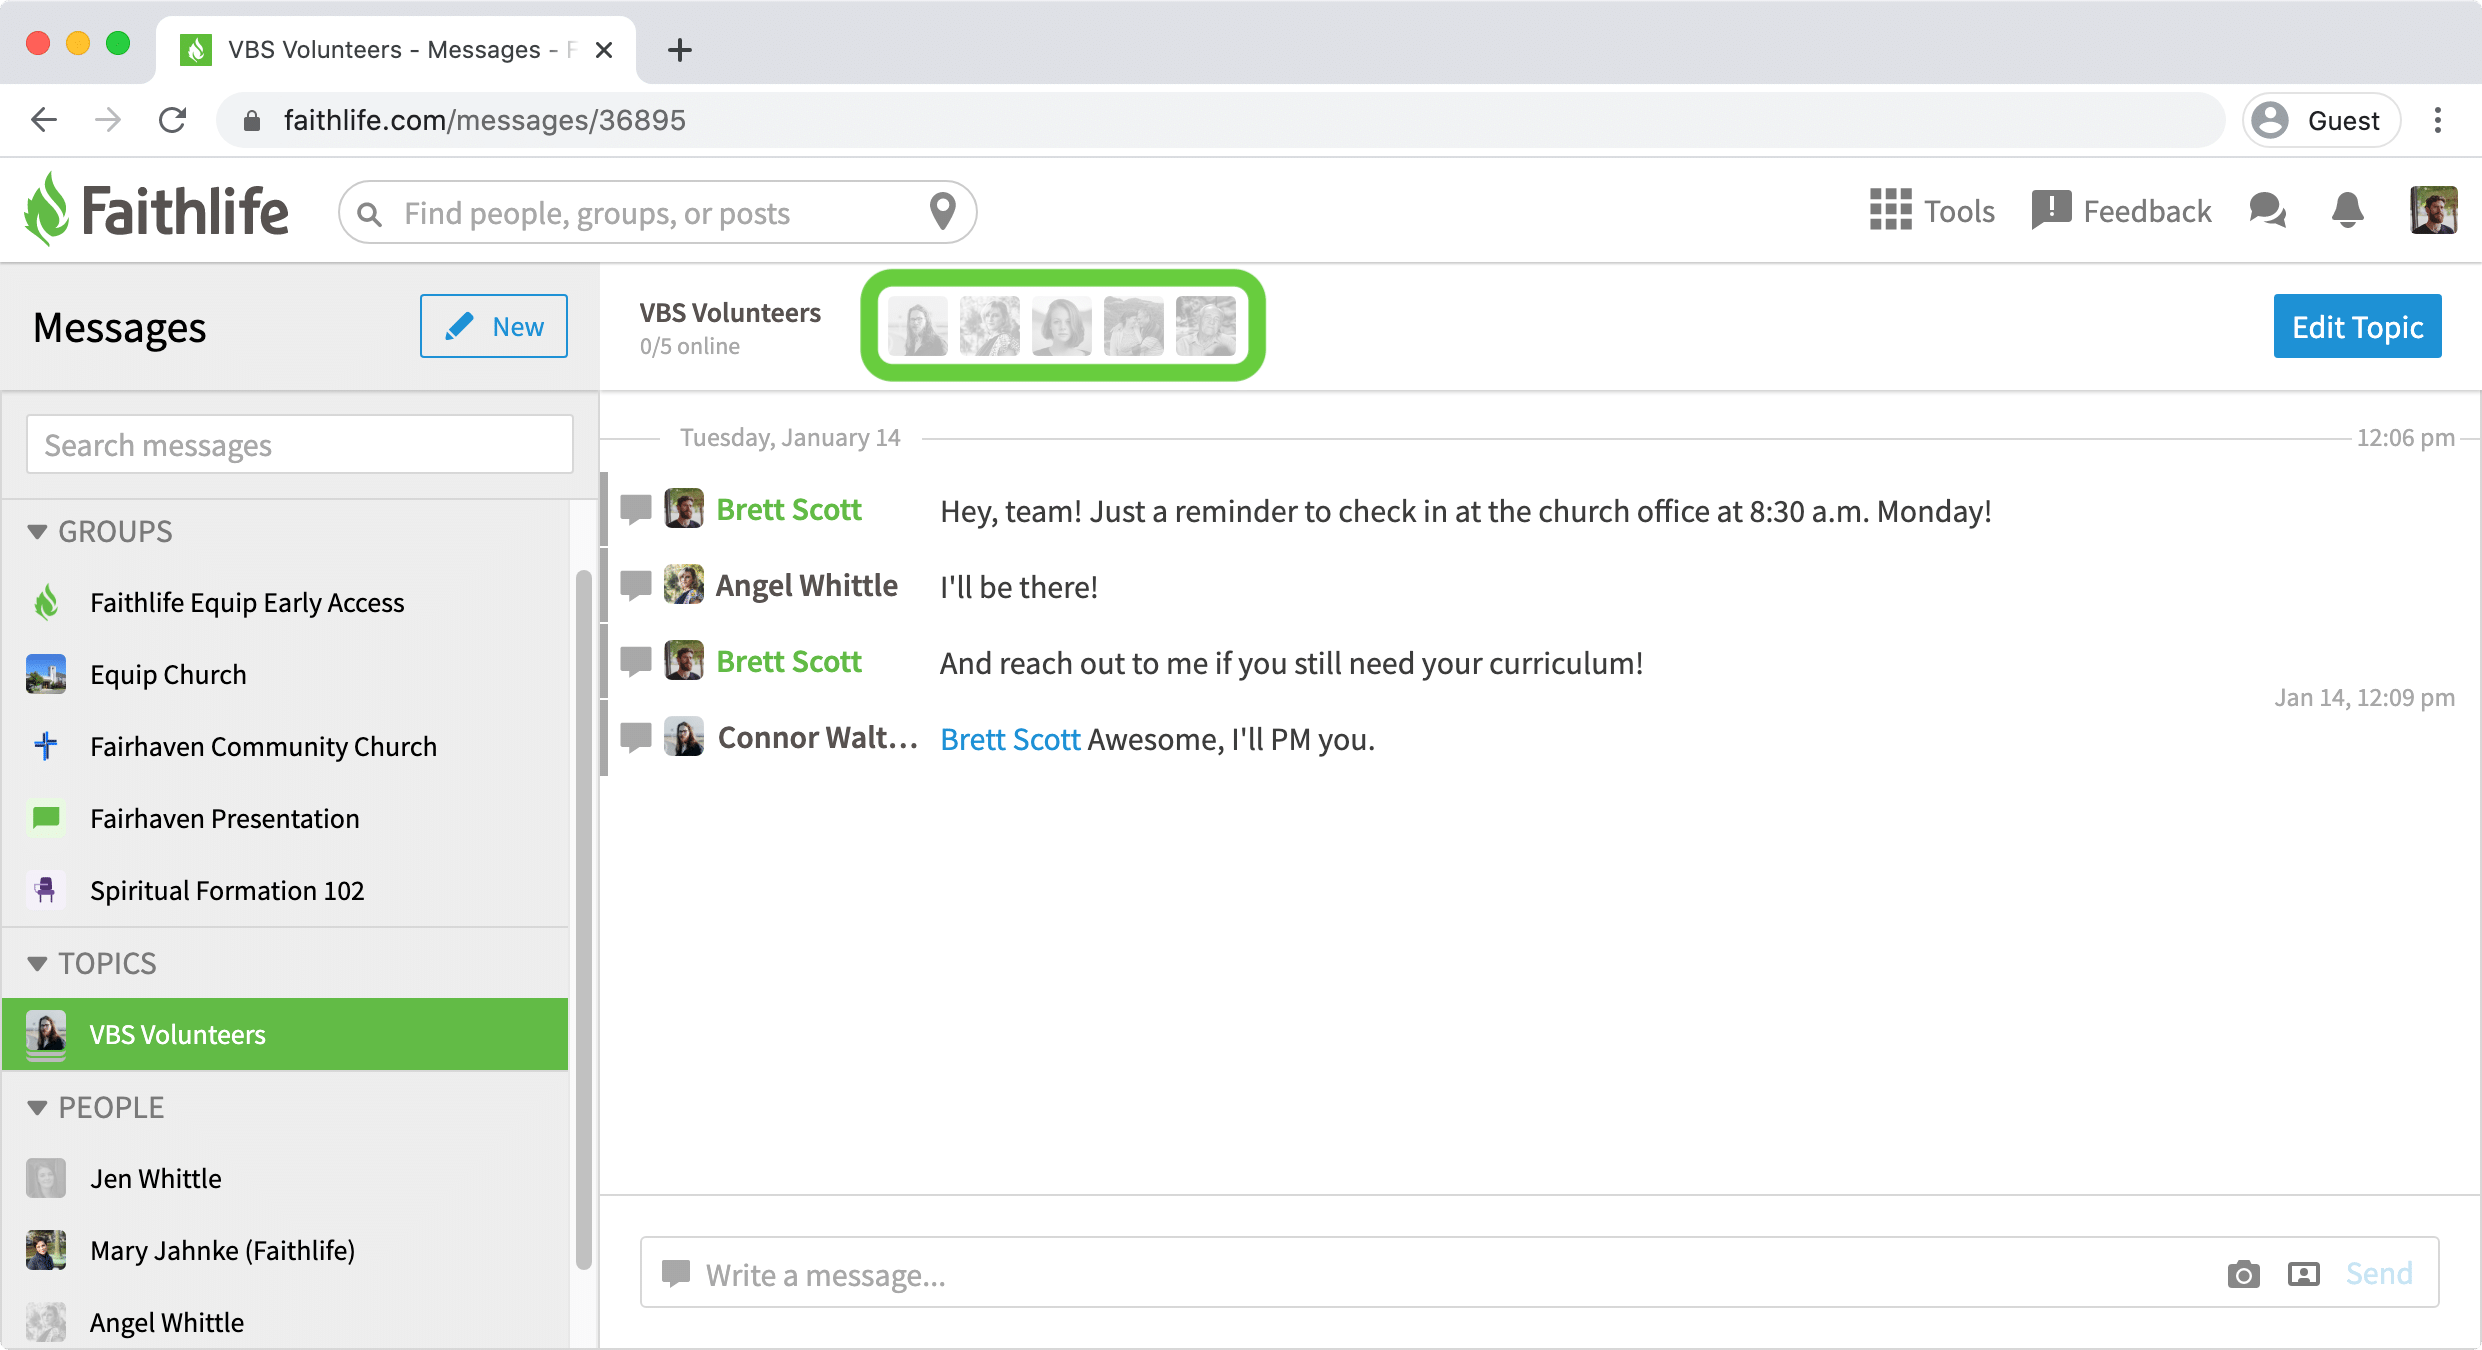Focus the Find people, groups, or posts field

tap(655, 213)
